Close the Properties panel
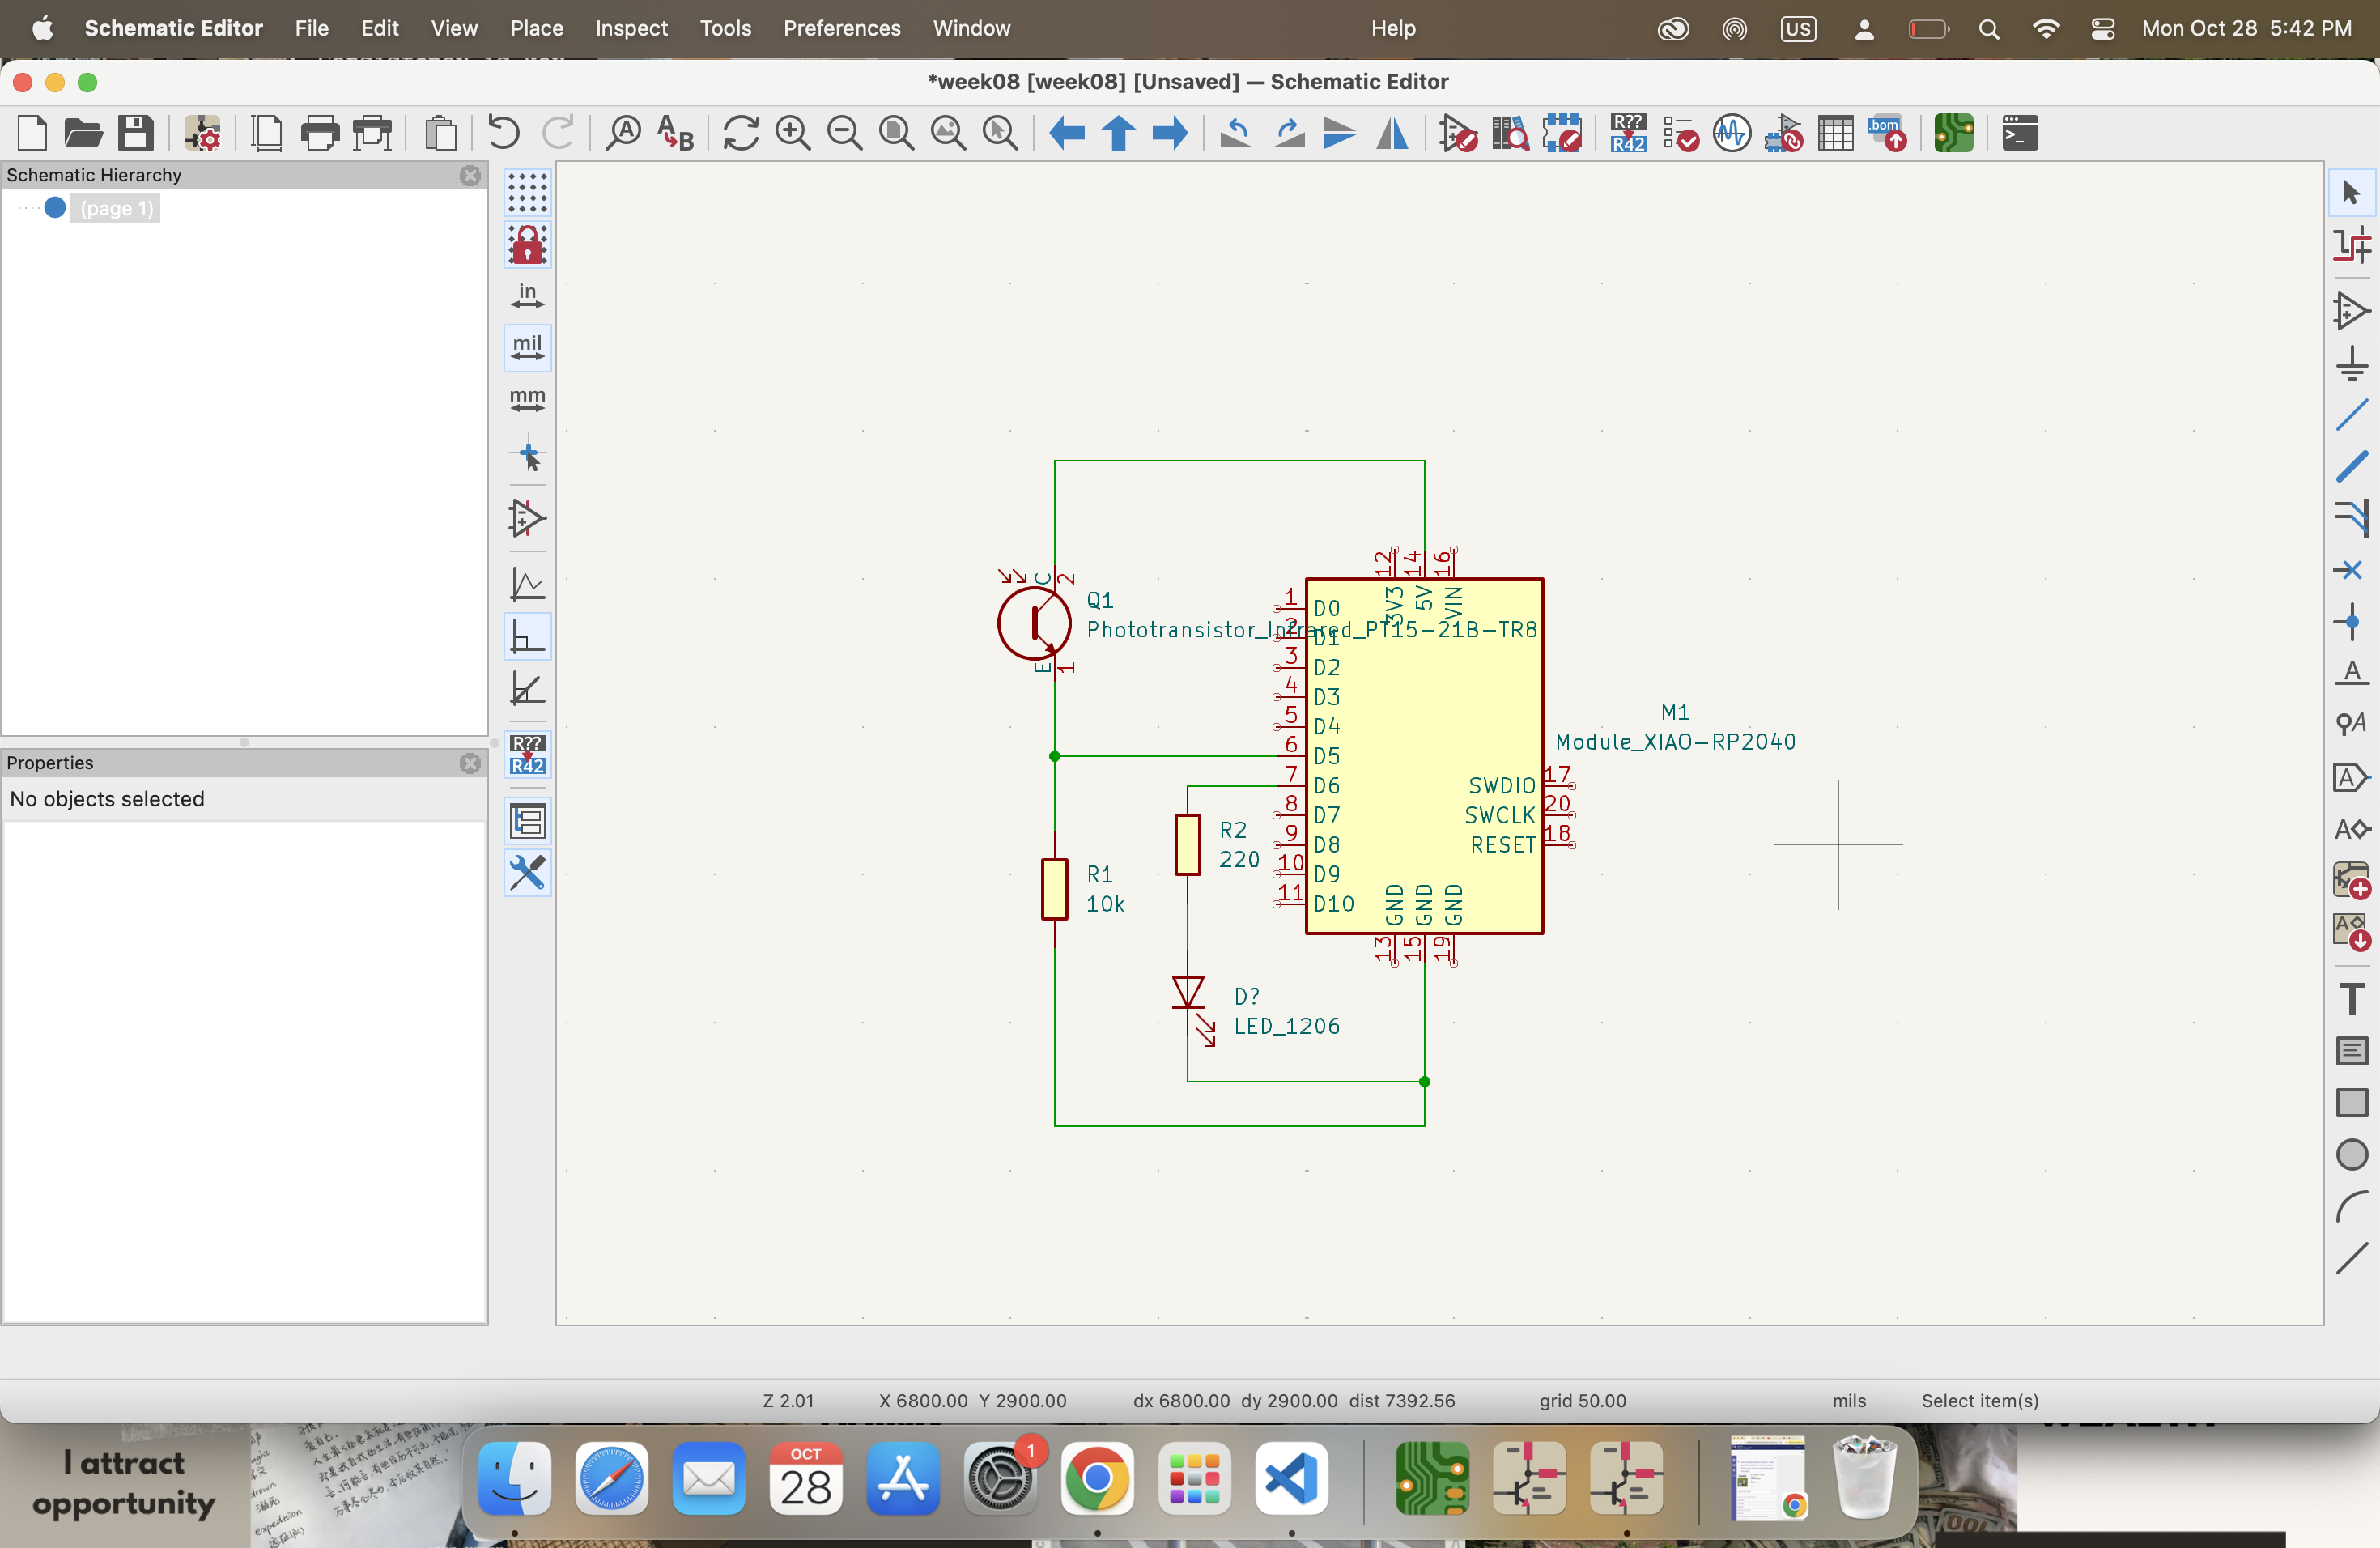Viewport: 2380px width, 1548px height. tap(470, 763)
